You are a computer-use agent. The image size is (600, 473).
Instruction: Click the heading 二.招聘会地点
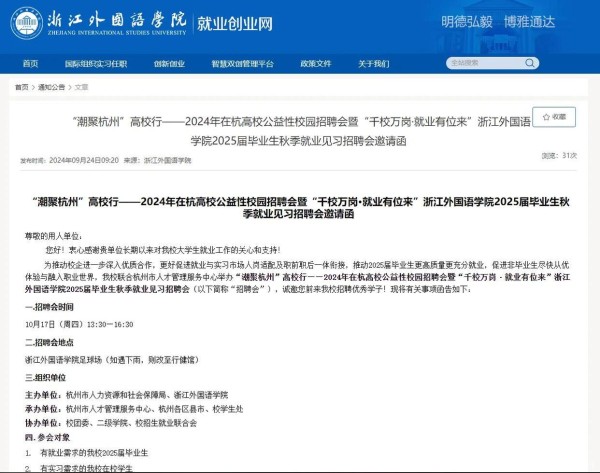coord(49,342)
